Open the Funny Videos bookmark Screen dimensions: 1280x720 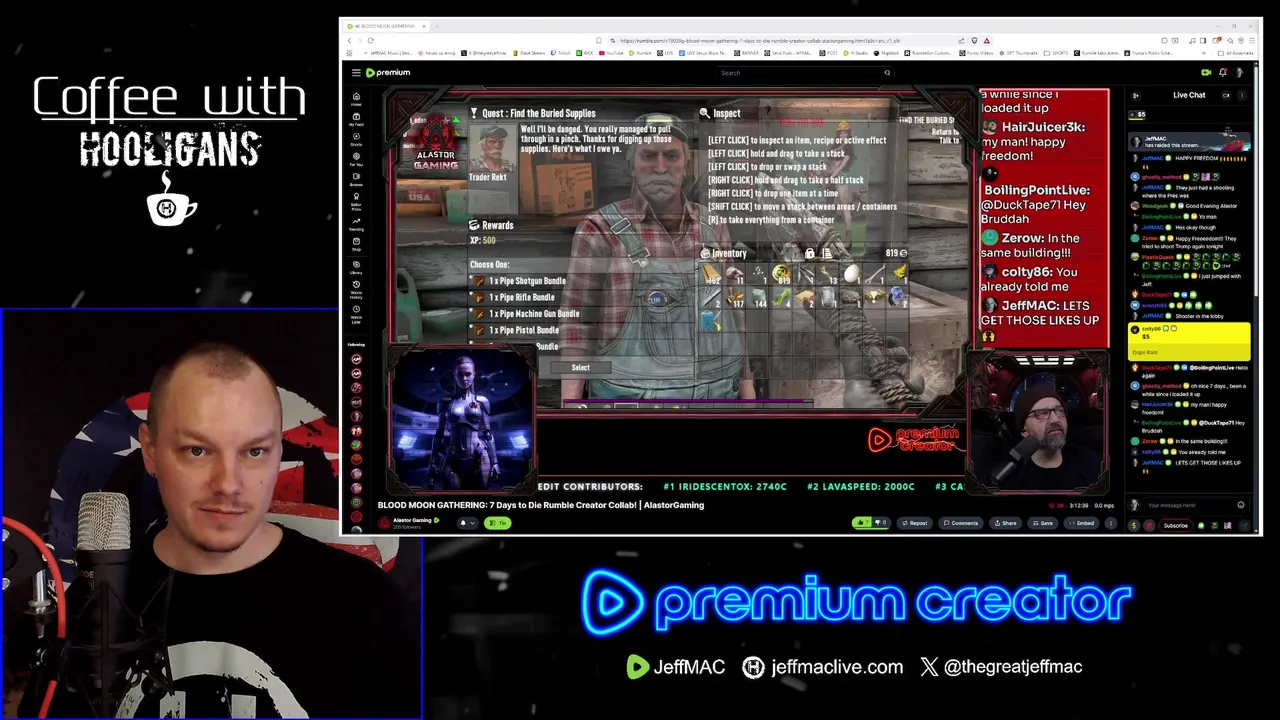pyautogui.click(x=976, y=53)
